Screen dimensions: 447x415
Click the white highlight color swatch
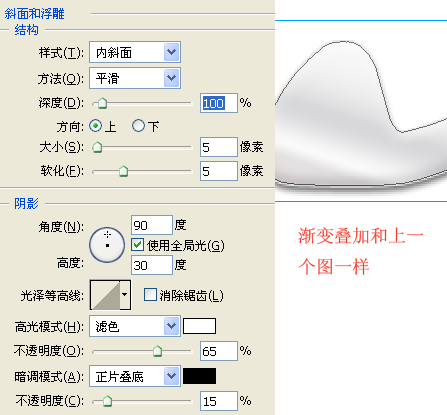(199, 326)
